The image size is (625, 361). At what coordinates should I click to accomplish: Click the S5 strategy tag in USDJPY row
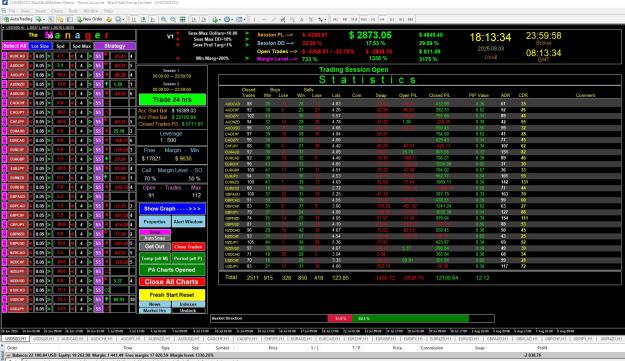(98, 309)
